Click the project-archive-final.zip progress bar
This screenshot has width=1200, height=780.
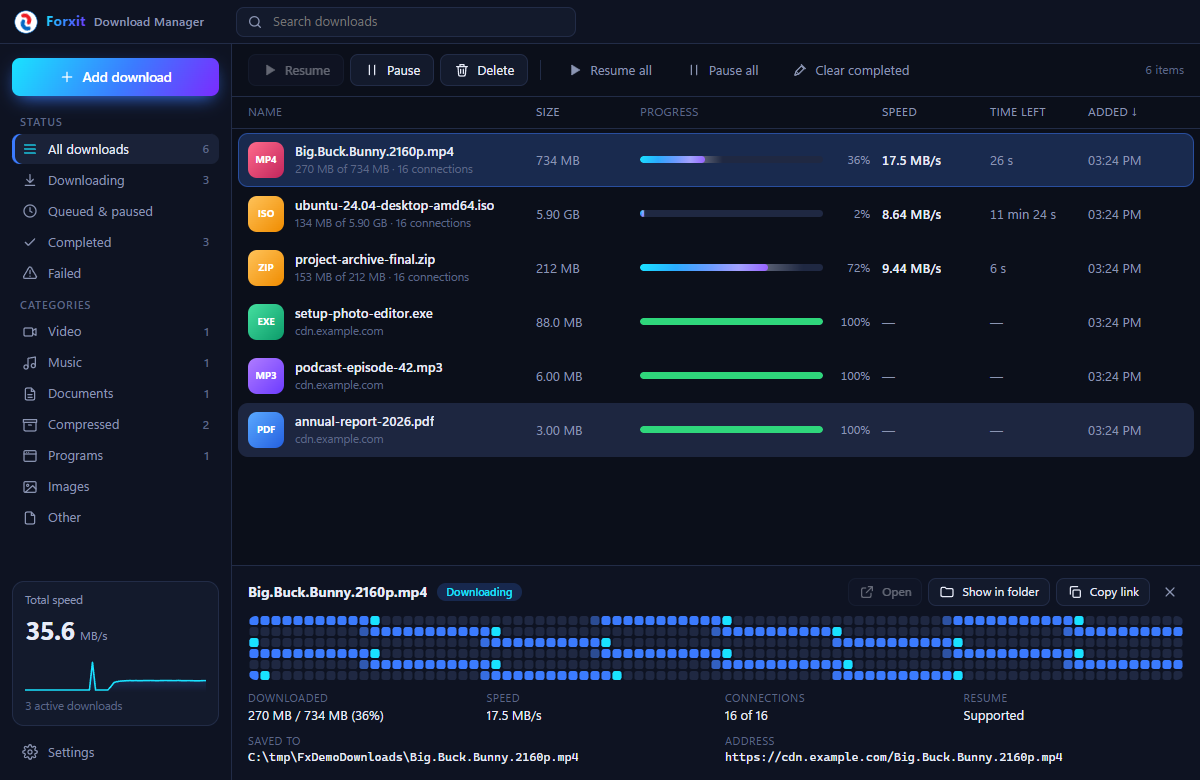click(731, 268)
